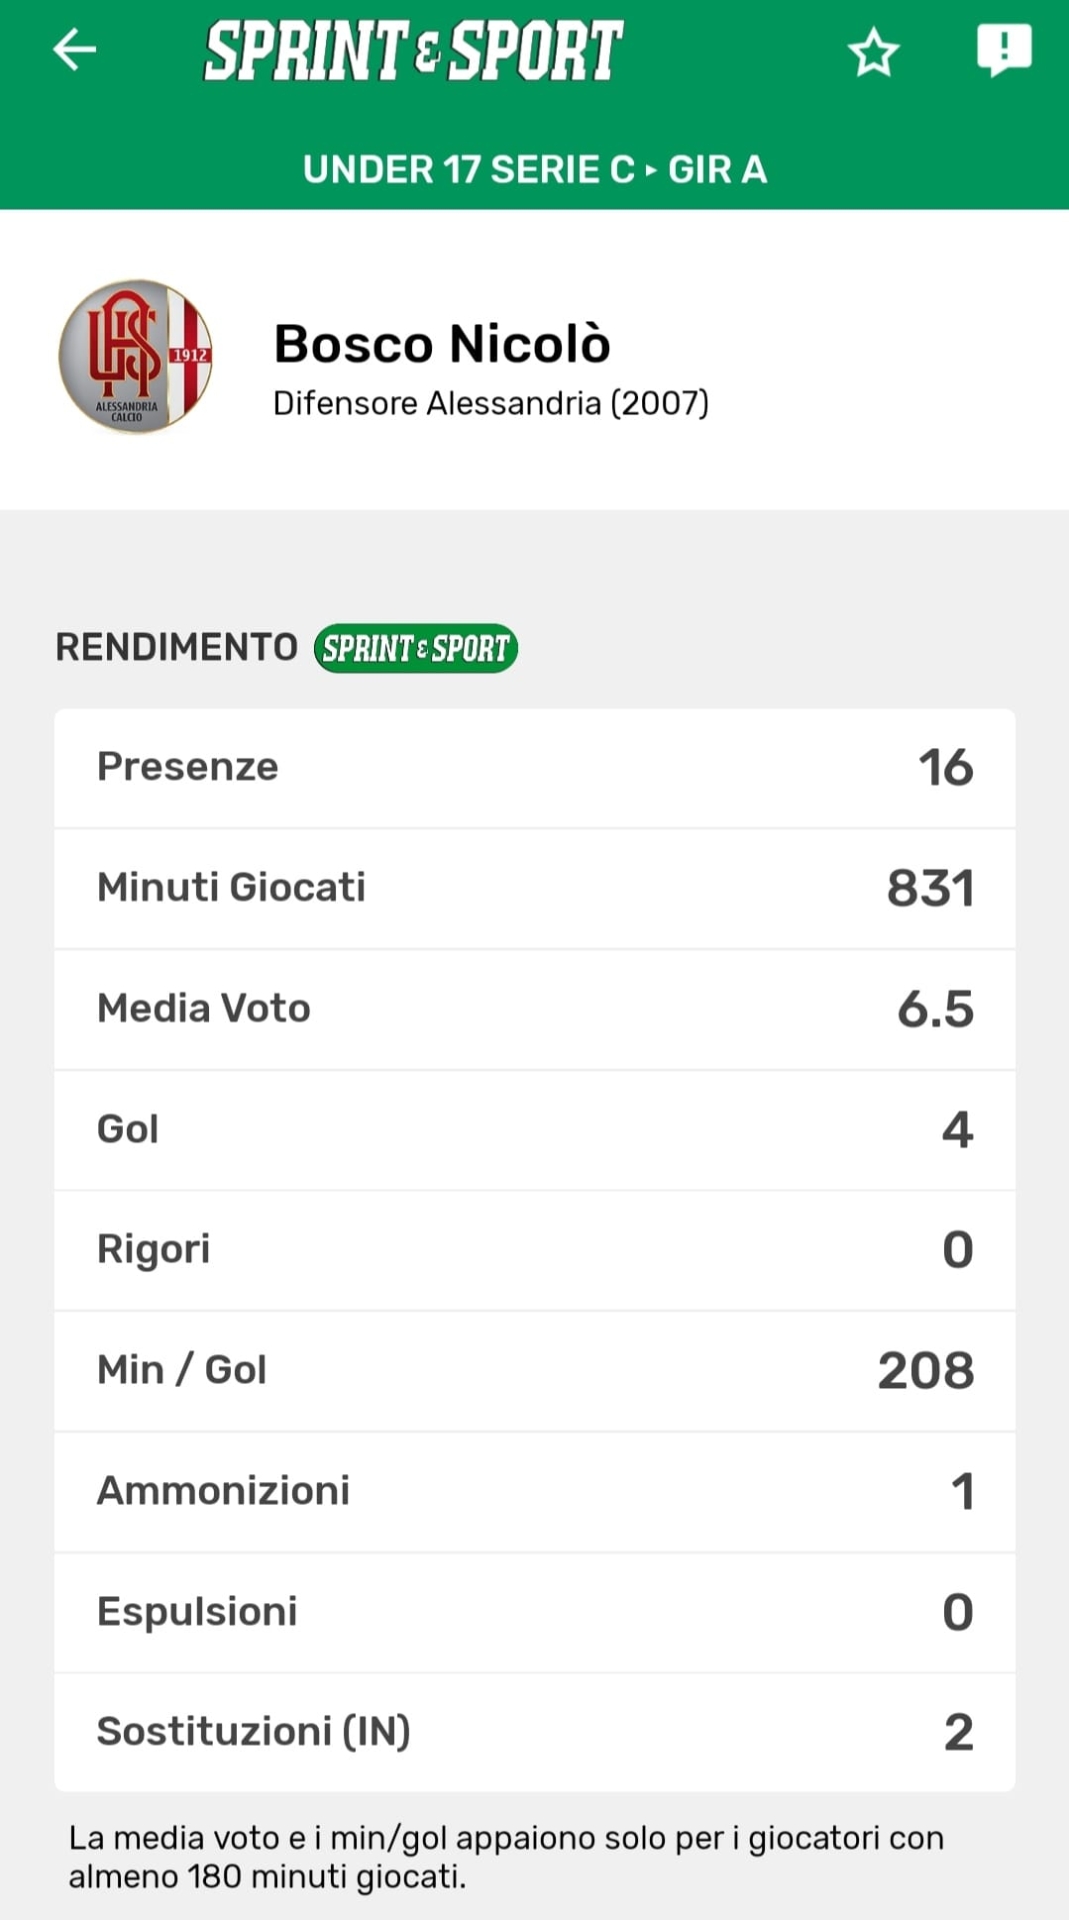Tap the Media Voto row
Image resolution: width=1069 pixels, height=1920 pixels.
point(535,1009)
